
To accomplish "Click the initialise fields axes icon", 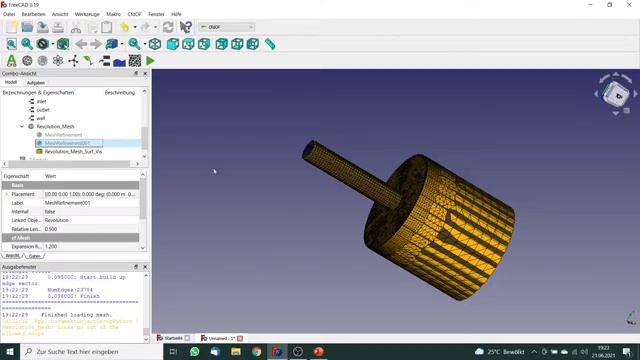I will [73, 61].
